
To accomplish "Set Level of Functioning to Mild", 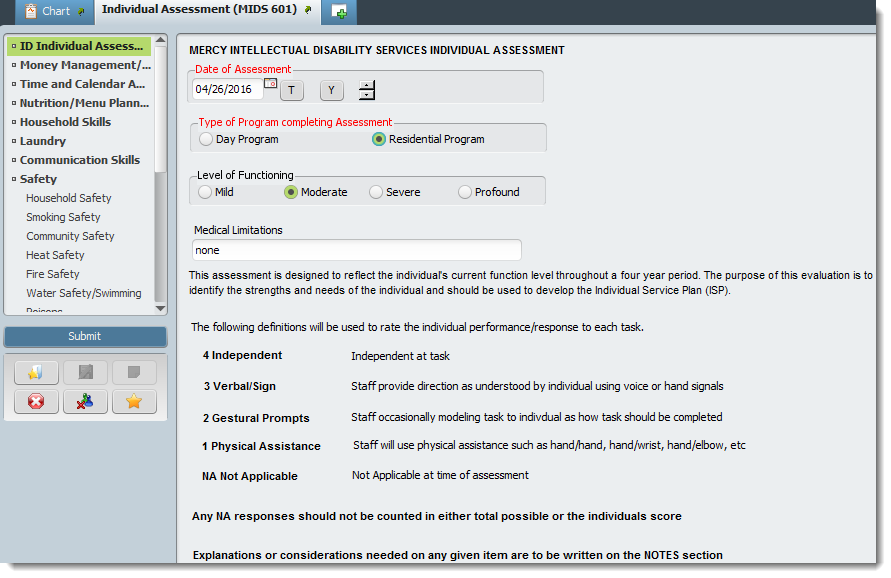I will [205, 192].
